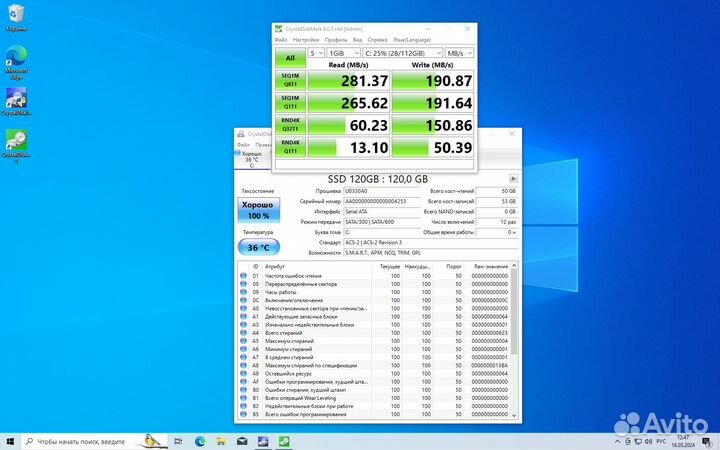Click the РУС language indicator
Image resolution: width=720 pixels, height=450 pixels.
pos(661,441)
